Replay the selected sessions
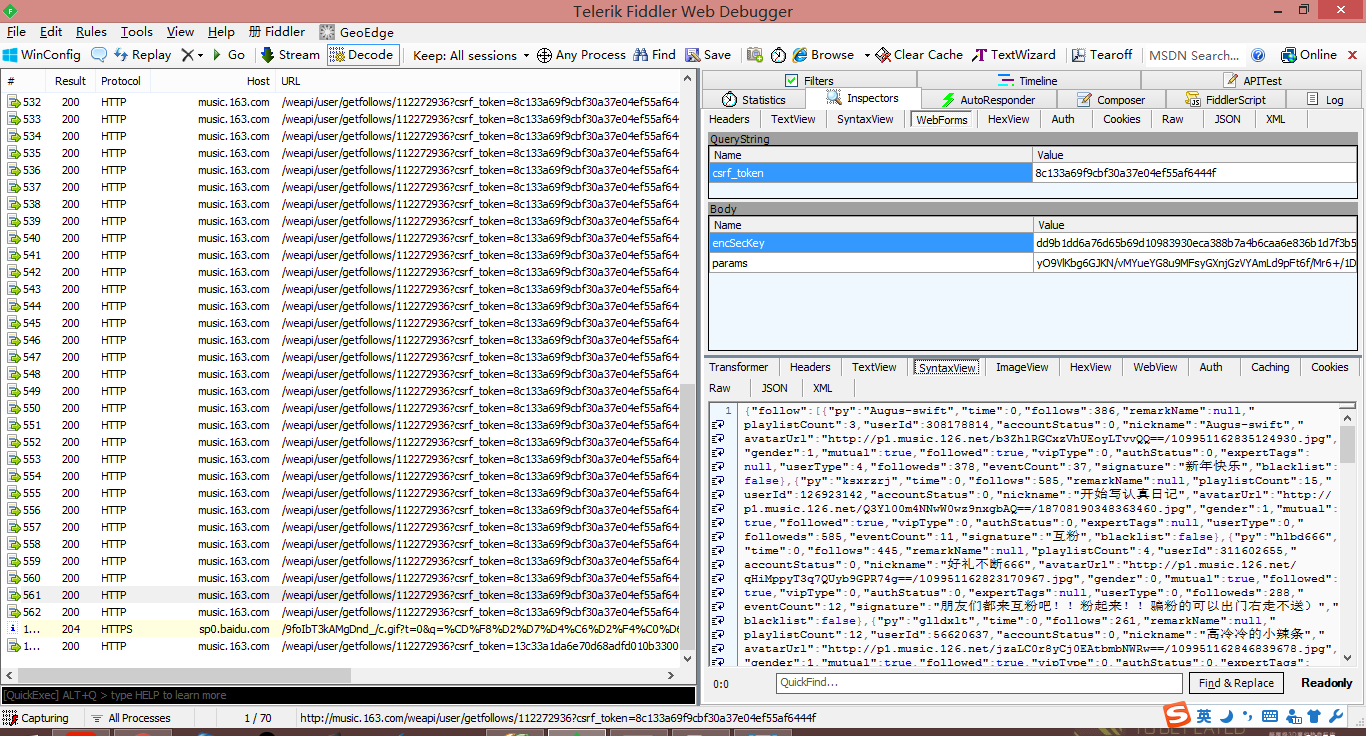The height and width of the screenshot is (736, 1366). point(142,55)
